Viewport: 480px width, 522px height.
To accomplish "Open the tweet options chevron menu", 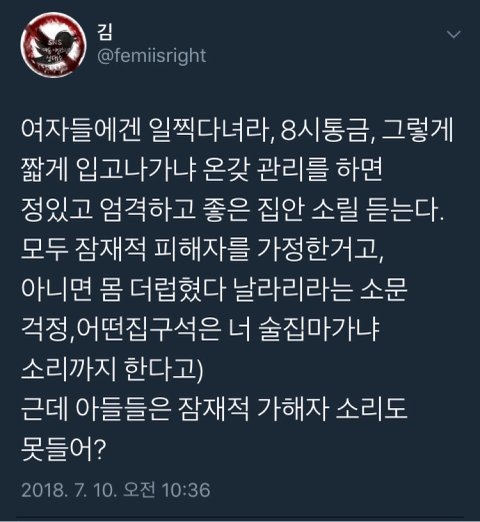I will (454, 34).
